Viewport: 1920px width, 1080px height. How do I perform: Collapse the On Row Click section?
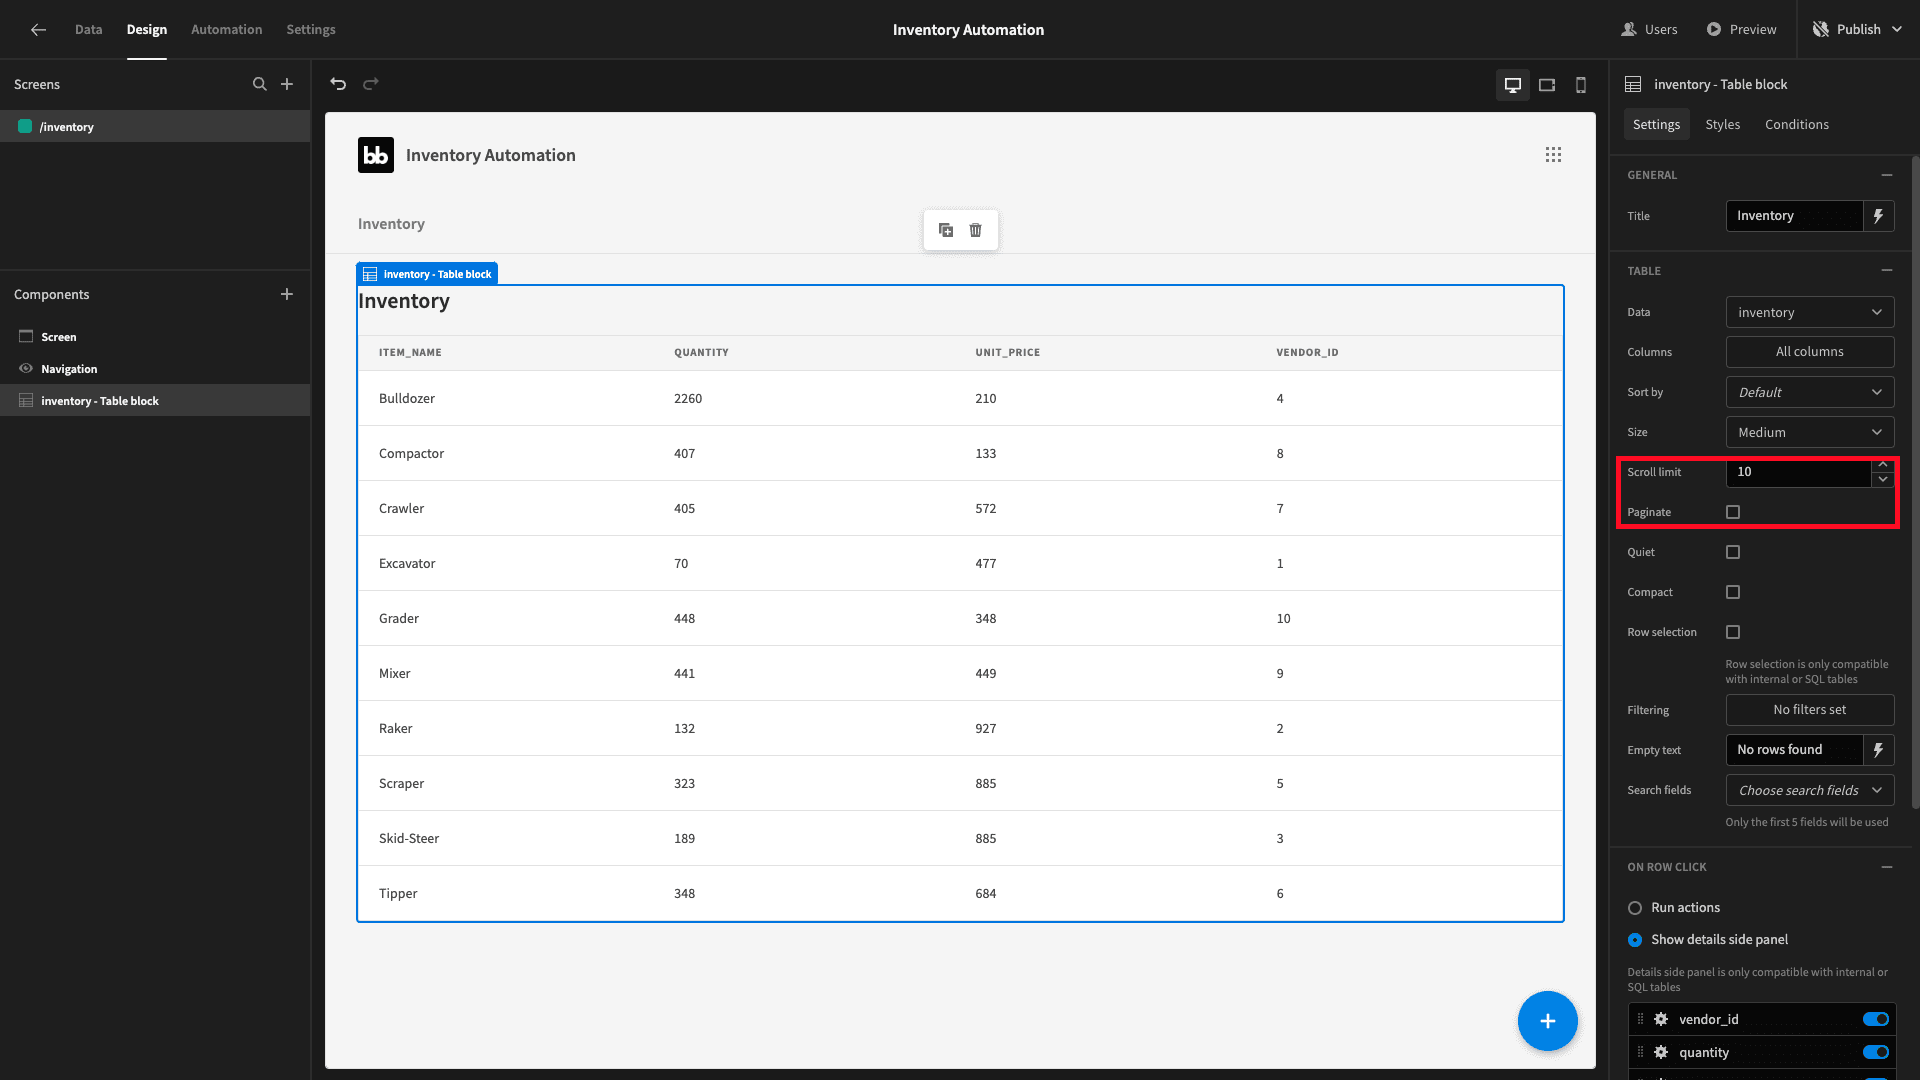(x=1887, y=867)
